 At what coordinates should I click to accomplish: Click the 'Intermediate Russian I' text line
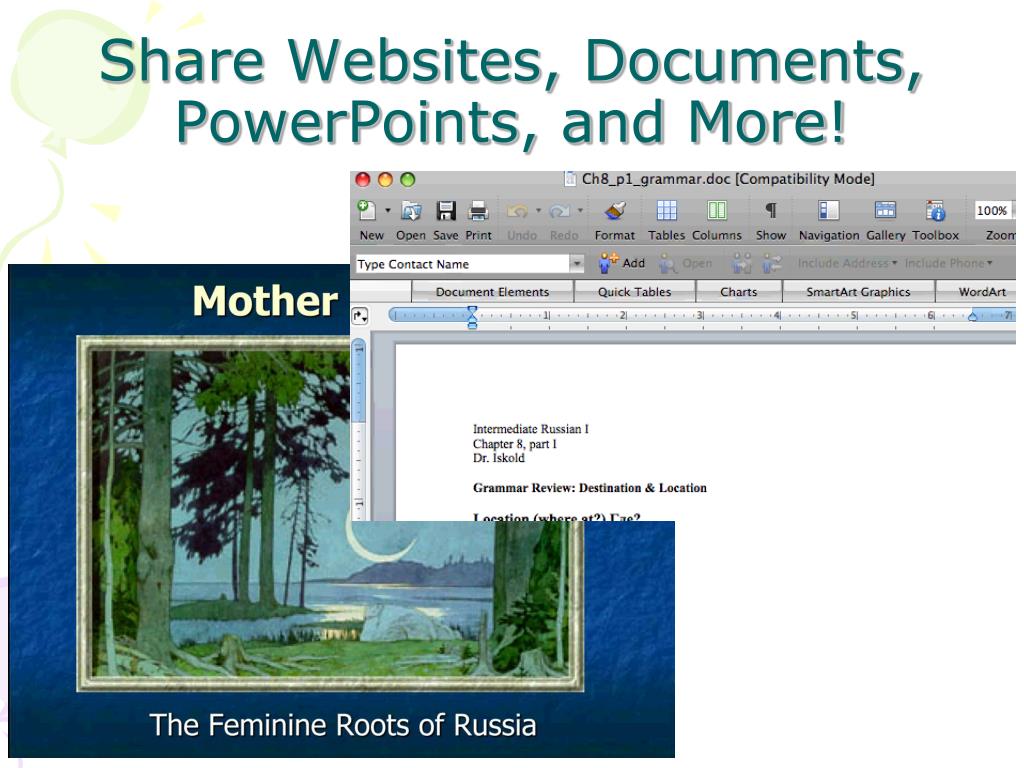pos(530,429)
